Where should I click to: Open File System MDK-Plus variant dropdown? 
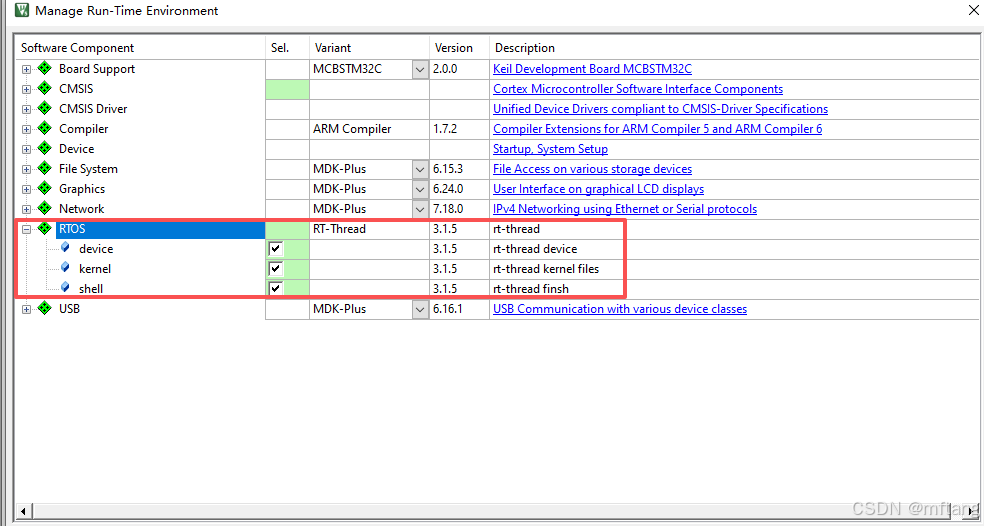420,169
